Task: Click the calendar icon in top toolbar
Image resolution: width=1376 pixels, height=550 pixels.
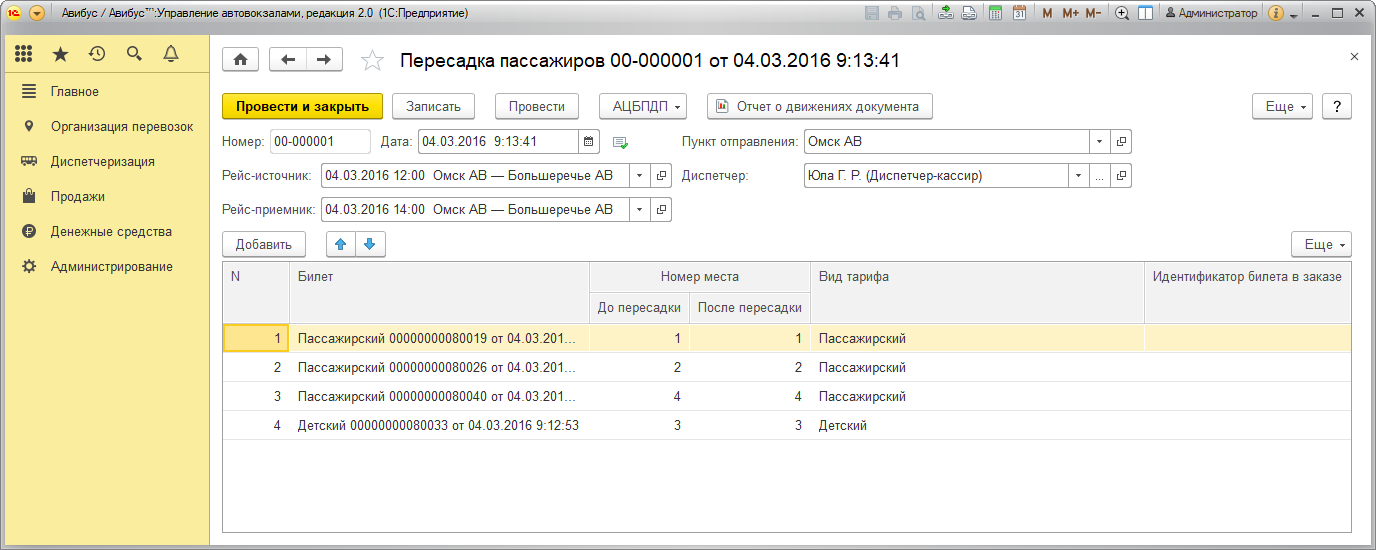Action: click(x=1019, y=13)
